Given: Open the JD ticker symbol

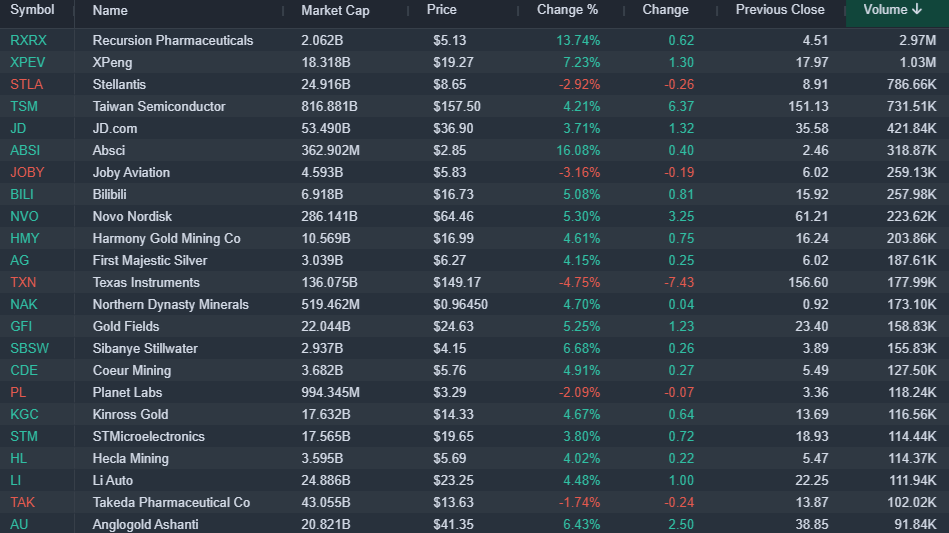Looking at the screenshot, I should 18,128.
